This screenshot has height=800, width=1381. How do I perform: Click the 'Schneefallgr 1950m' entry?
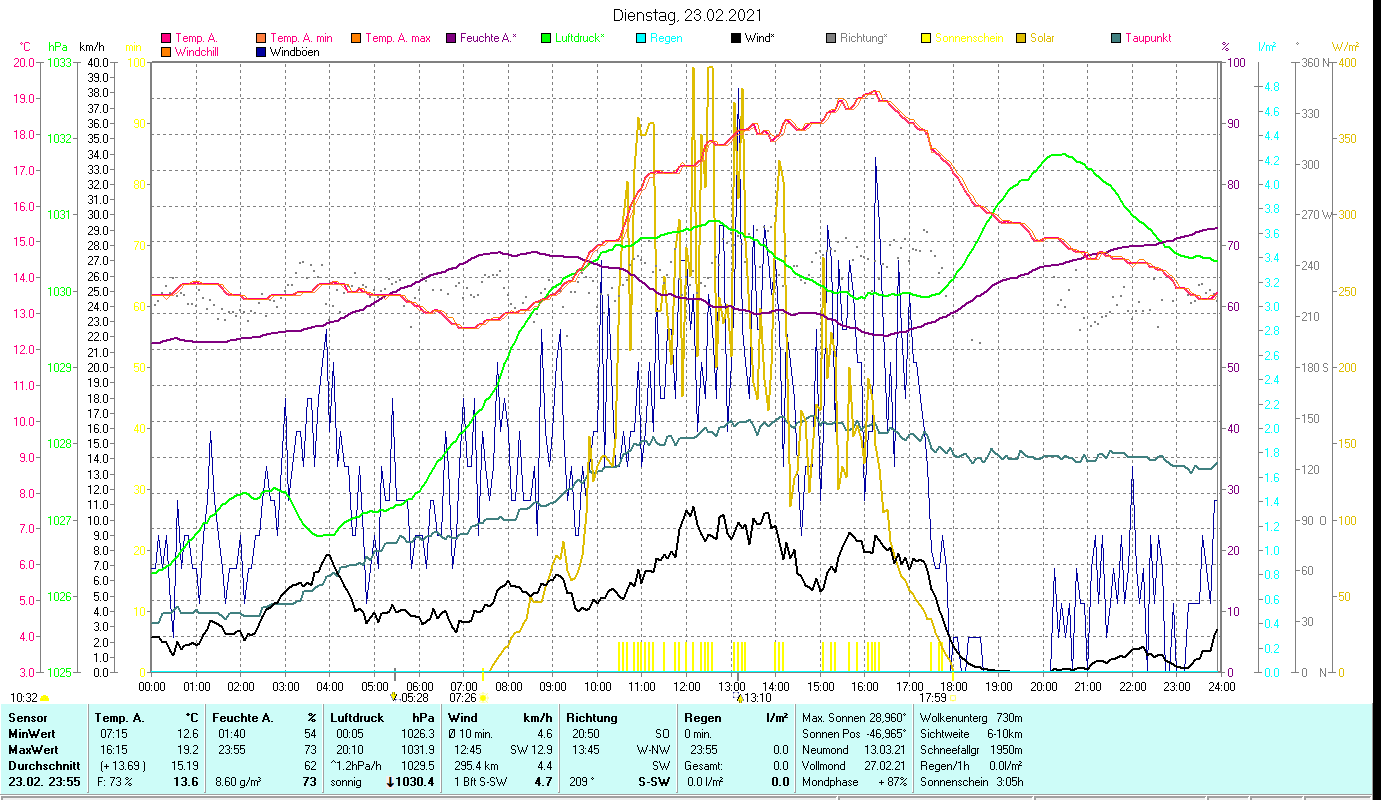pos(971,750)
